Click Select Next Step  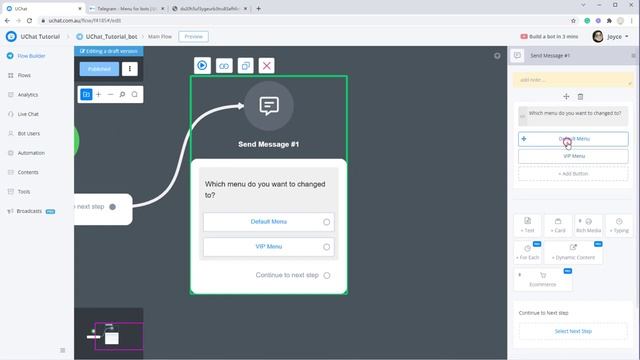click(573, 331)
